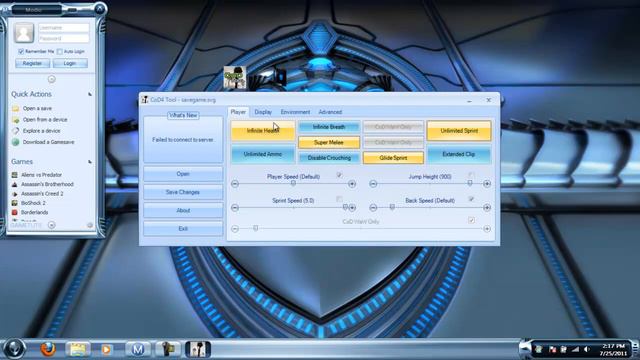Click the Jump Height slider track
The width and height of the screenshot is (640, 360).
(x=430, y=184)
